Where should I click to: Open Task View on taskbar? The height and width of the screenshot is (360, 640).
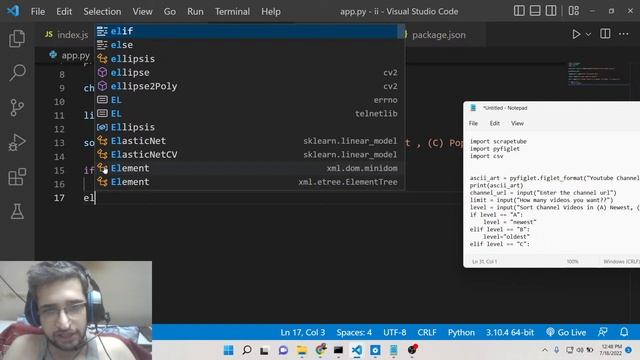tap(264, 350)
